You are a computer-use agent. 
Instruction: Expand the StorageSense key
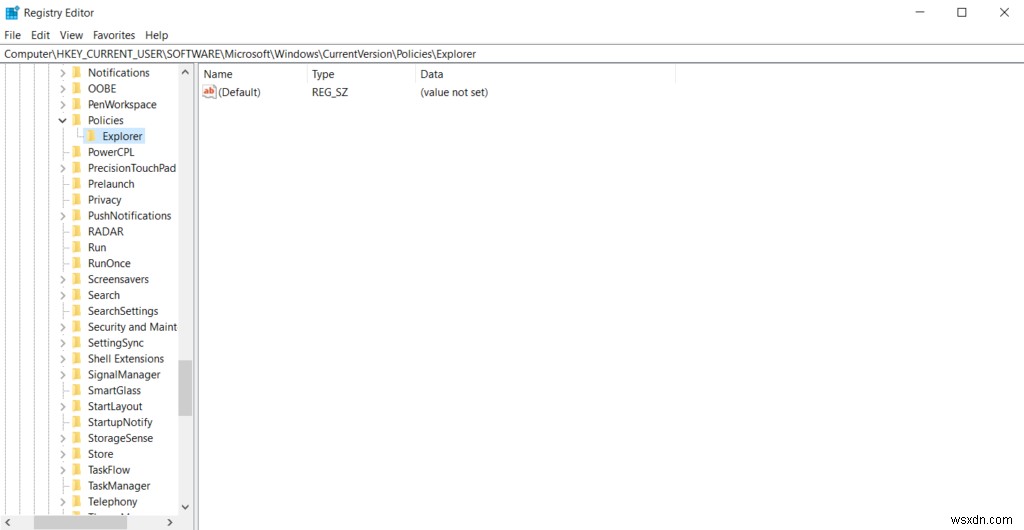click(63, 439)
